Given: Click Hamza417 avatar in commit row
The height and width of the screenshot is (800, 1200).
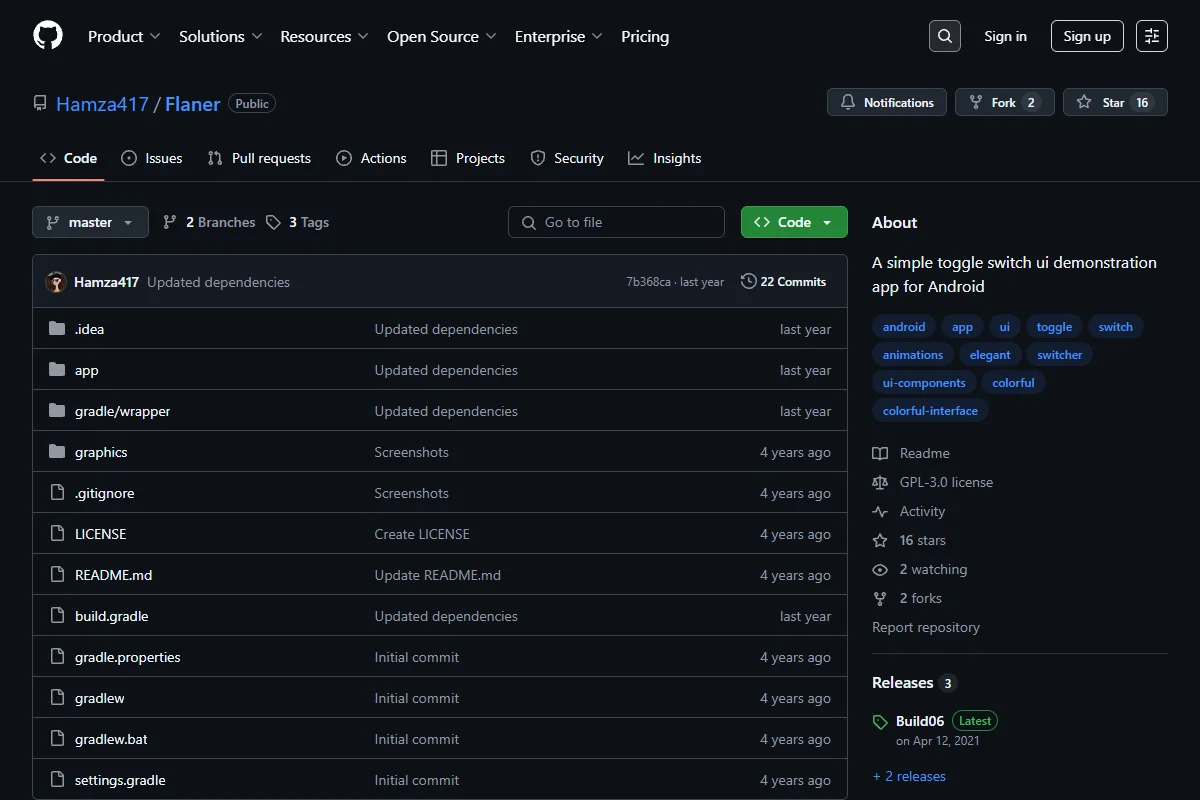Looking at the screenshot, I should coord(56,282).
